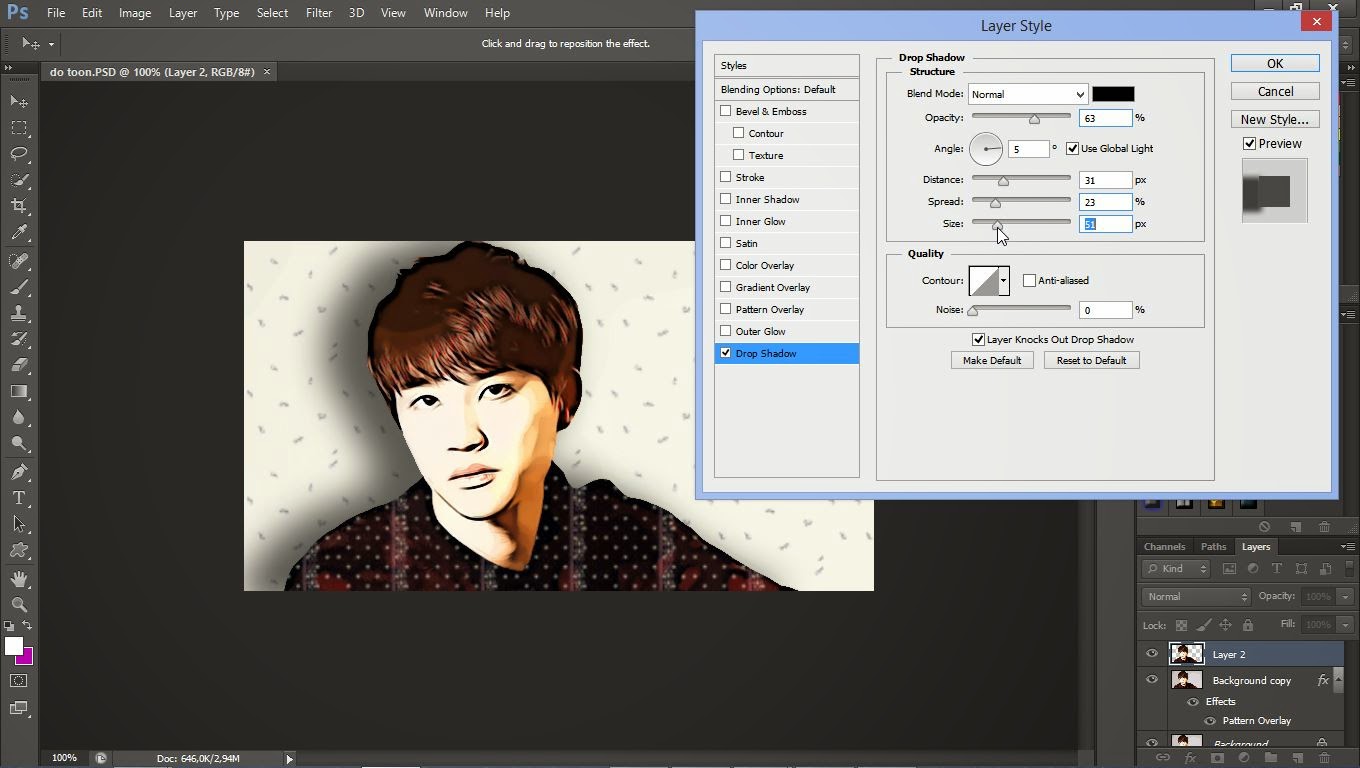Image resolution: width=1360 pixels, height=768 pixels.
Task: Click the Background copy layer thumbnail
Action: click(1186, 679)
